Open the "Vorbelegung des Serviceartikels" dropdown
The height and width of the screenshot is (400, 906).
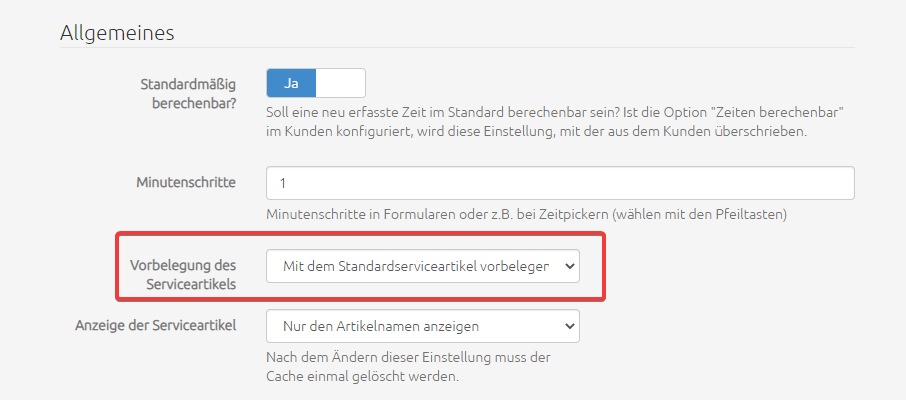point(422,266)
